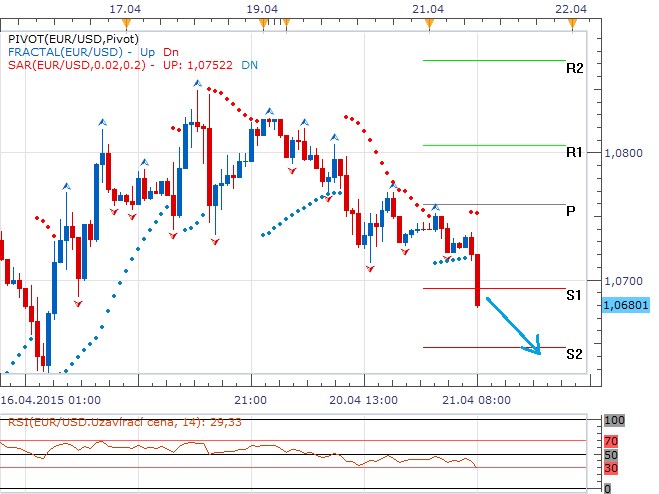Click the current price tag 1,06801
Image resolution: width=659 pixels, height=494 pixels.
point(626,305)
